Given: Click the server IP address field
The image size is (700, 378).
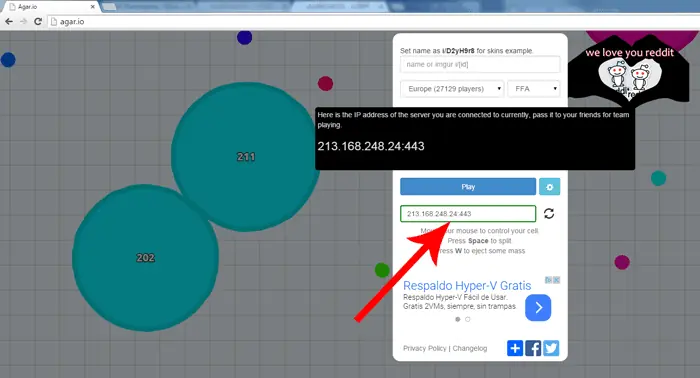Looking at the screenshot, I should pyautogui.click(x=468, y=214).
